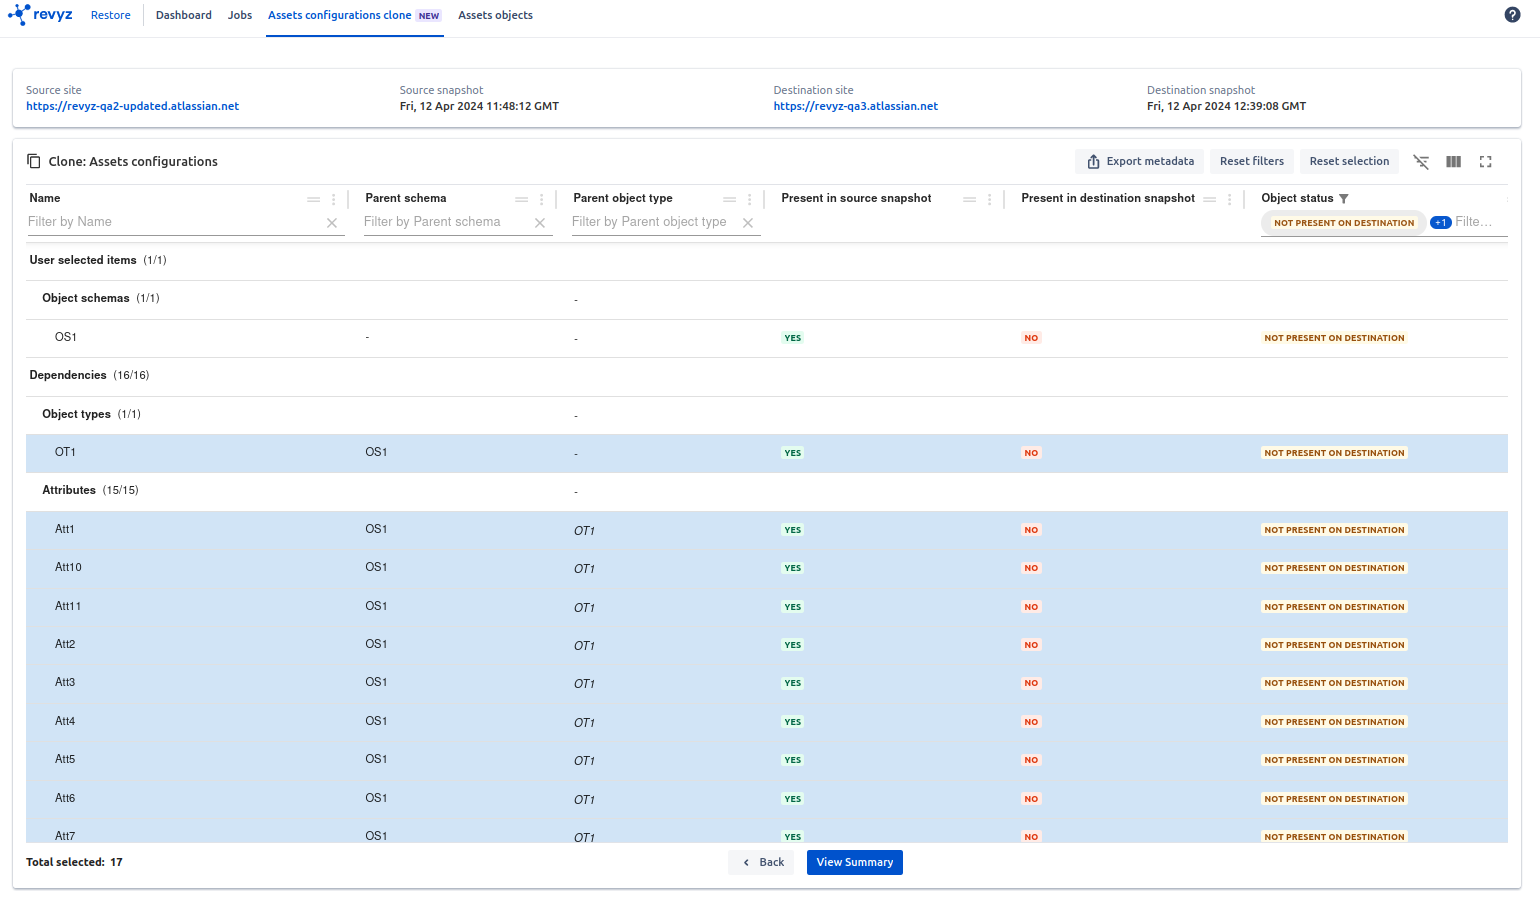Deselect the Att11 attribute row
The width and height of the screenshot is (1540, 904).
pos(767,607)
